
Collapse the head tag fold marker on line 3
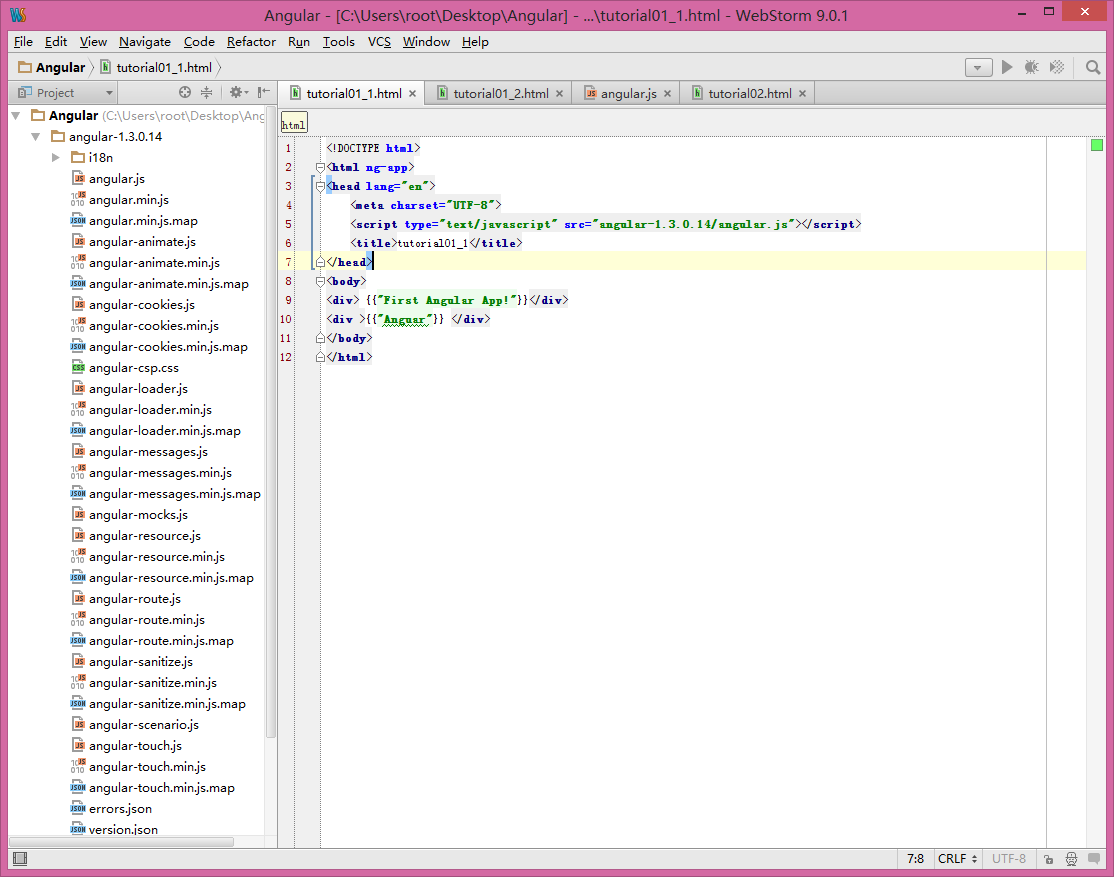320,186
